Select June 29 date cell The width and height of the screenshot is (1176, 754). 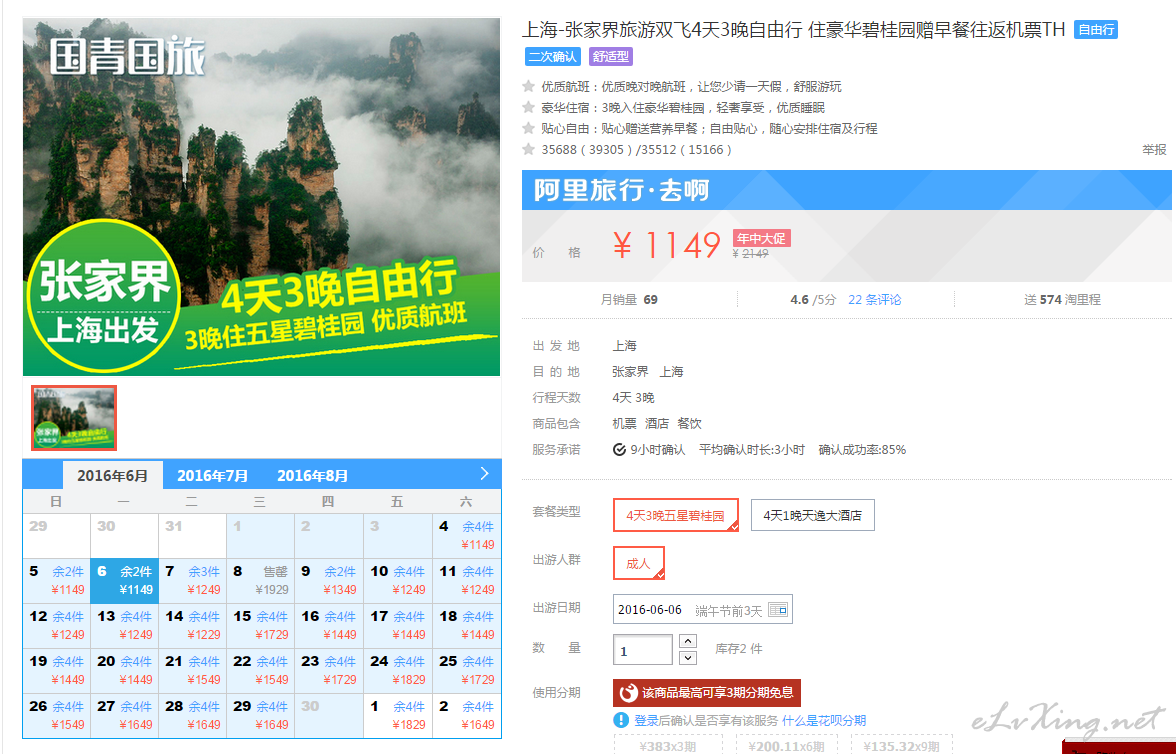pos(261,716)
